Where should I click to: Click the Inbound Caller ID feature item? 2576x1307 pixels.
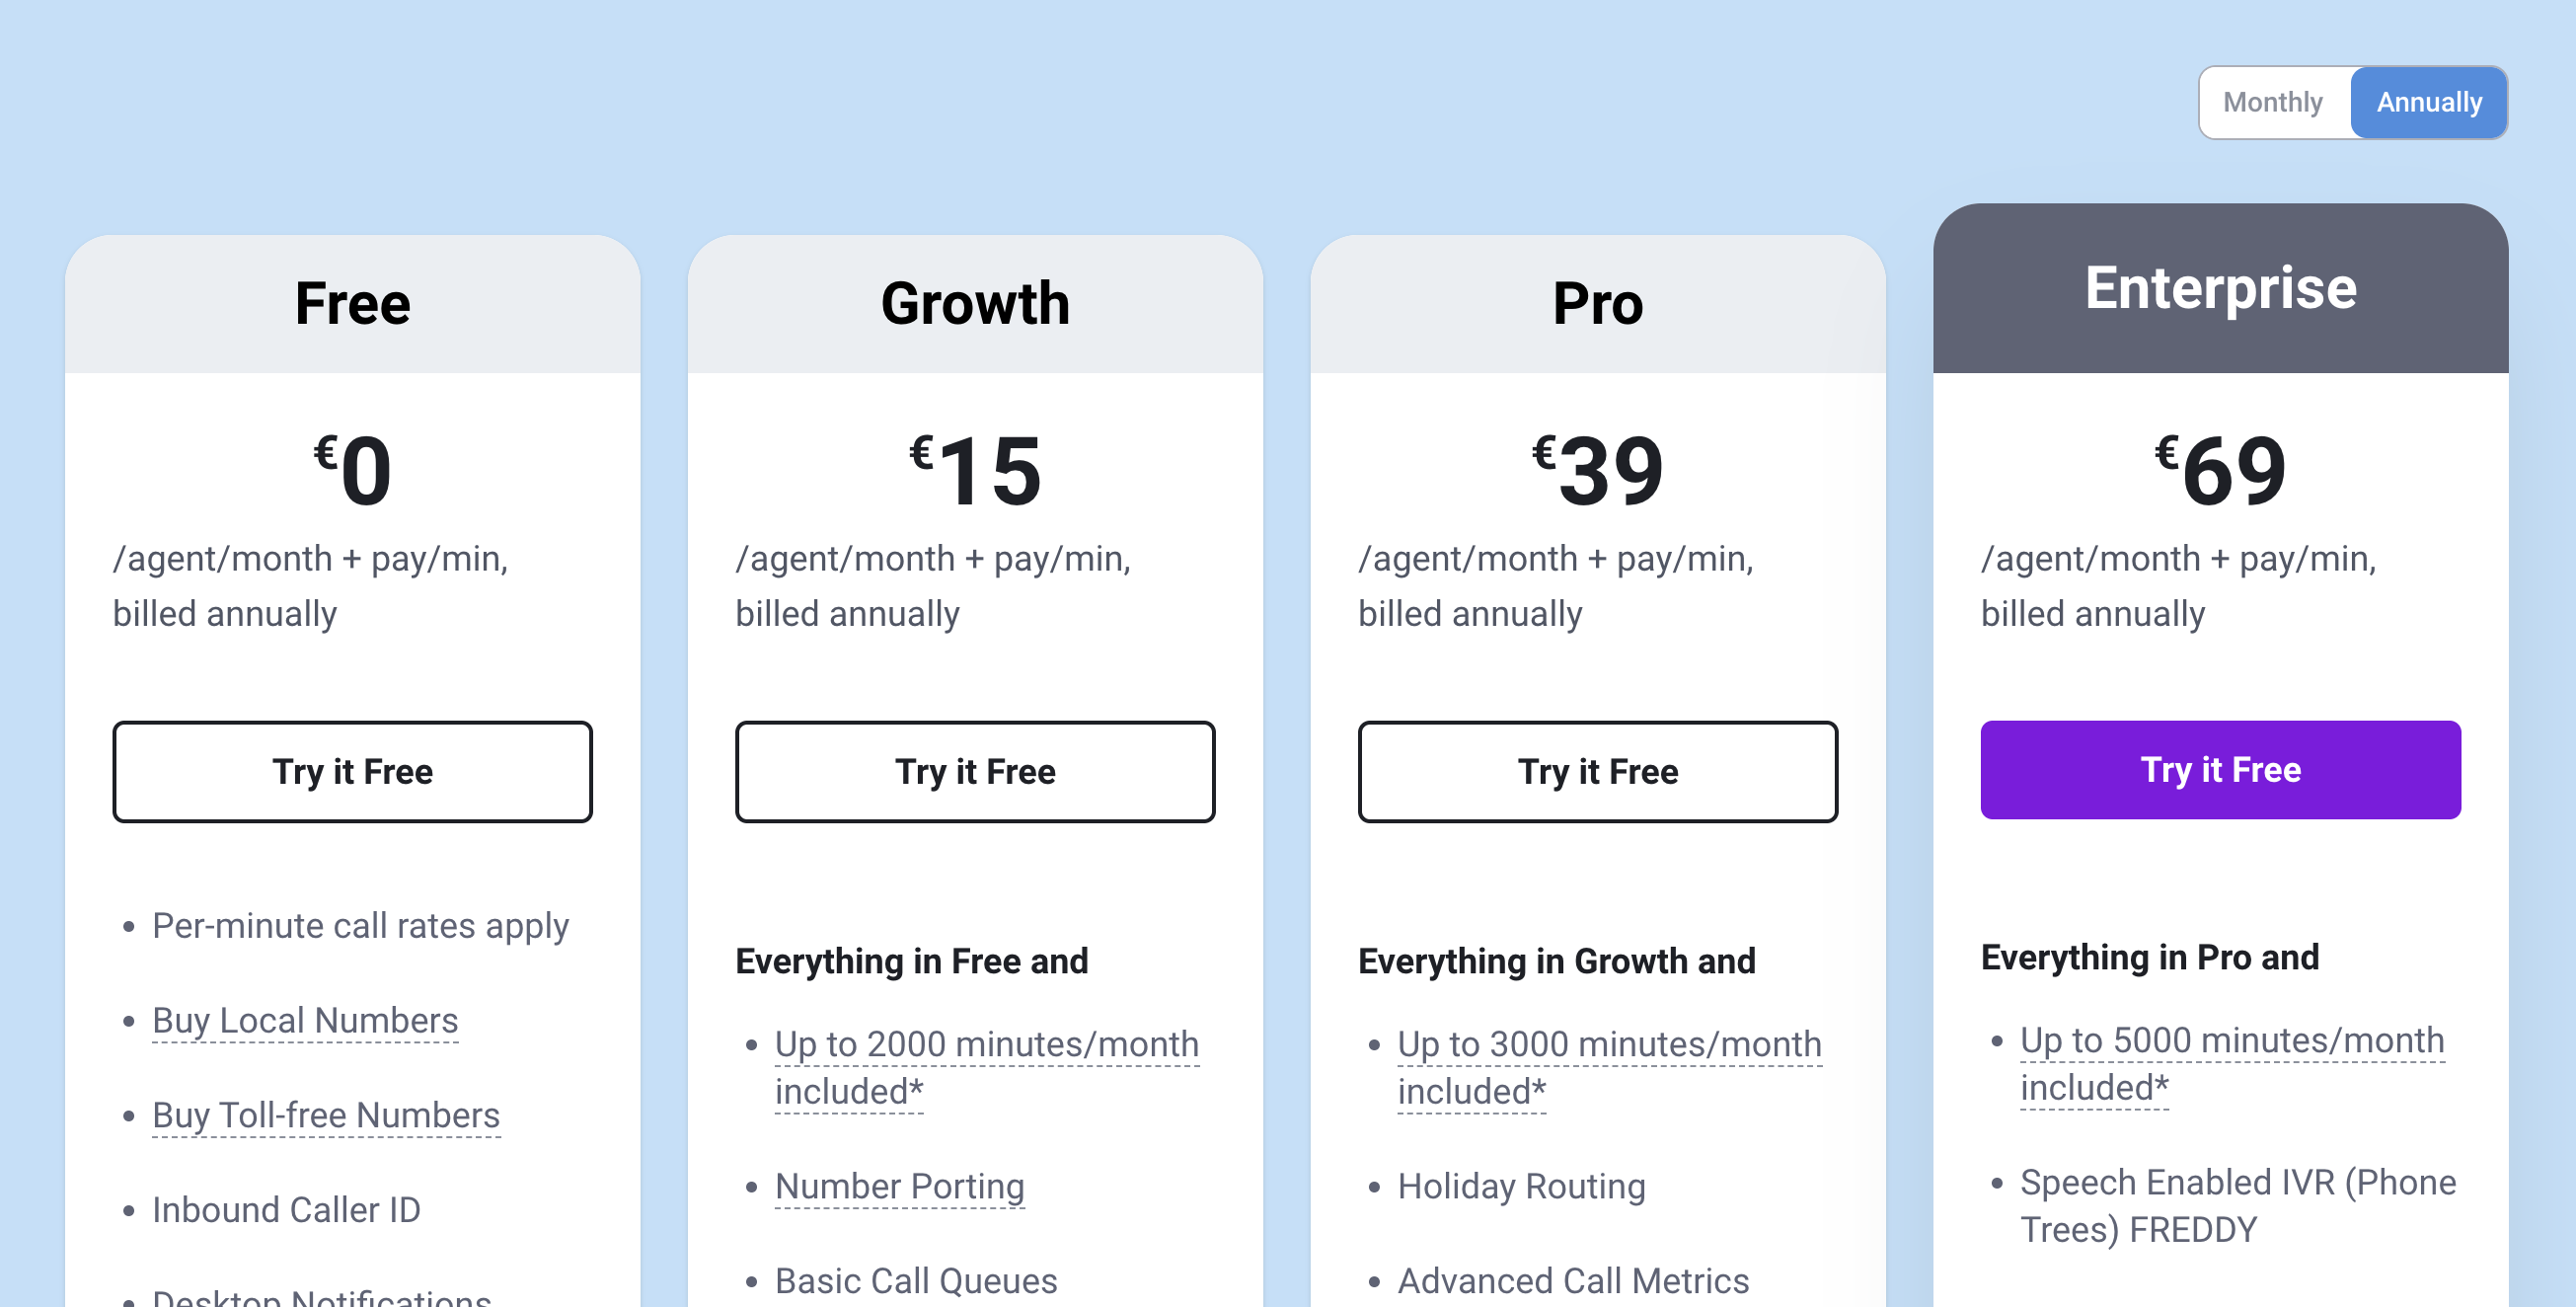286,1209
